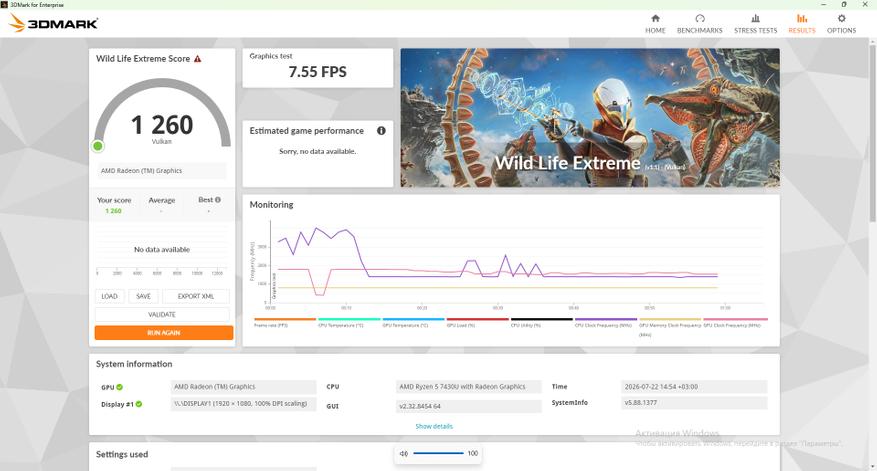877x471 pixels.
Task: Open the Options tab
Action: 841,23
